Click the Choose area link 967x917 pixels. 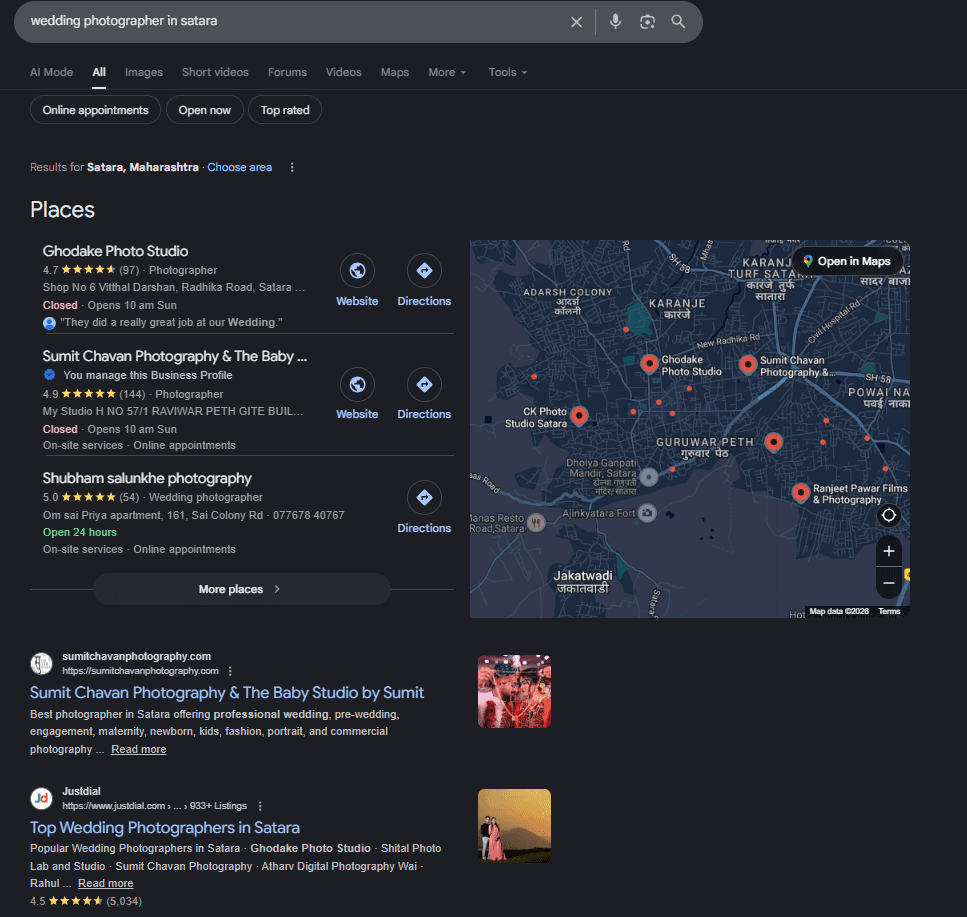(x=239, y=168)
